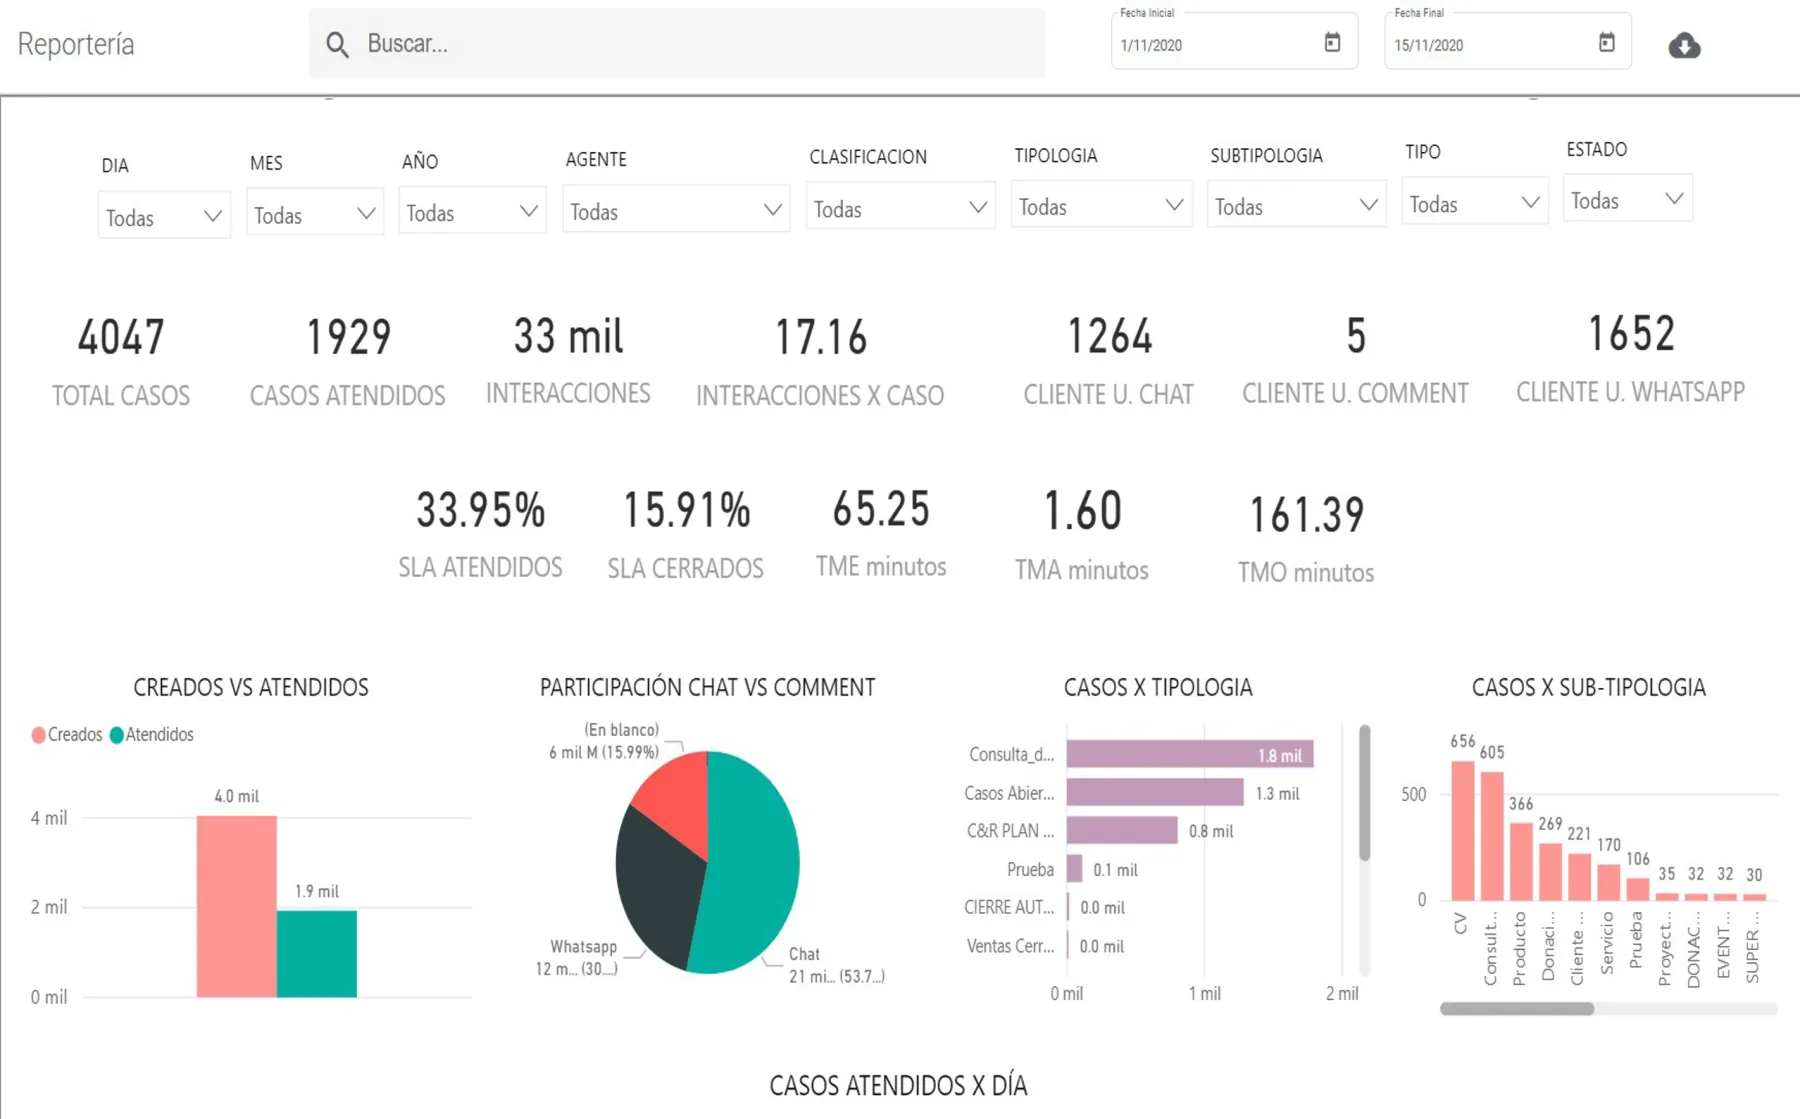This screenshot has width=1800, height=1119.
Task: Click the 161.39 TMO minutos card
Action: (x=1306, y=539)
